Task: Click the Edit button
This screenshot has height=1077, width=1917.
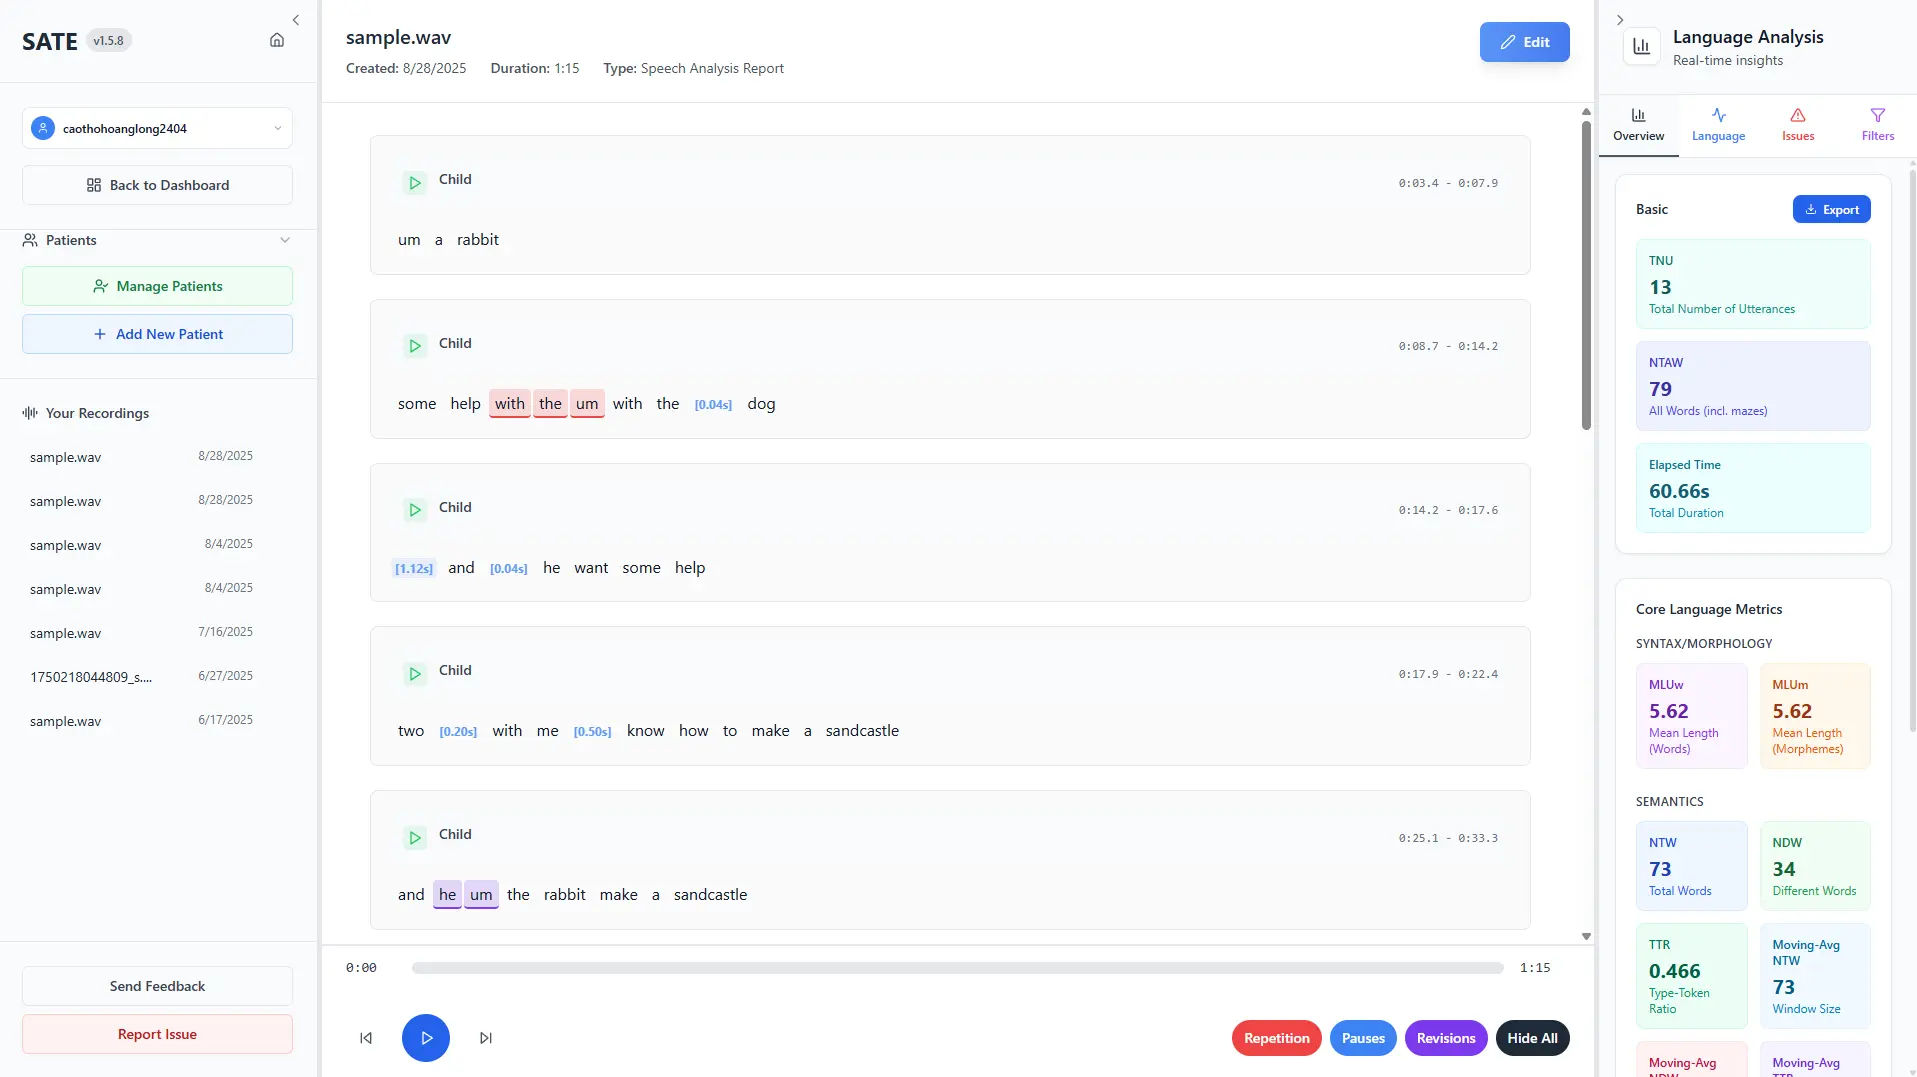Action: click(x=1524, y=42)
